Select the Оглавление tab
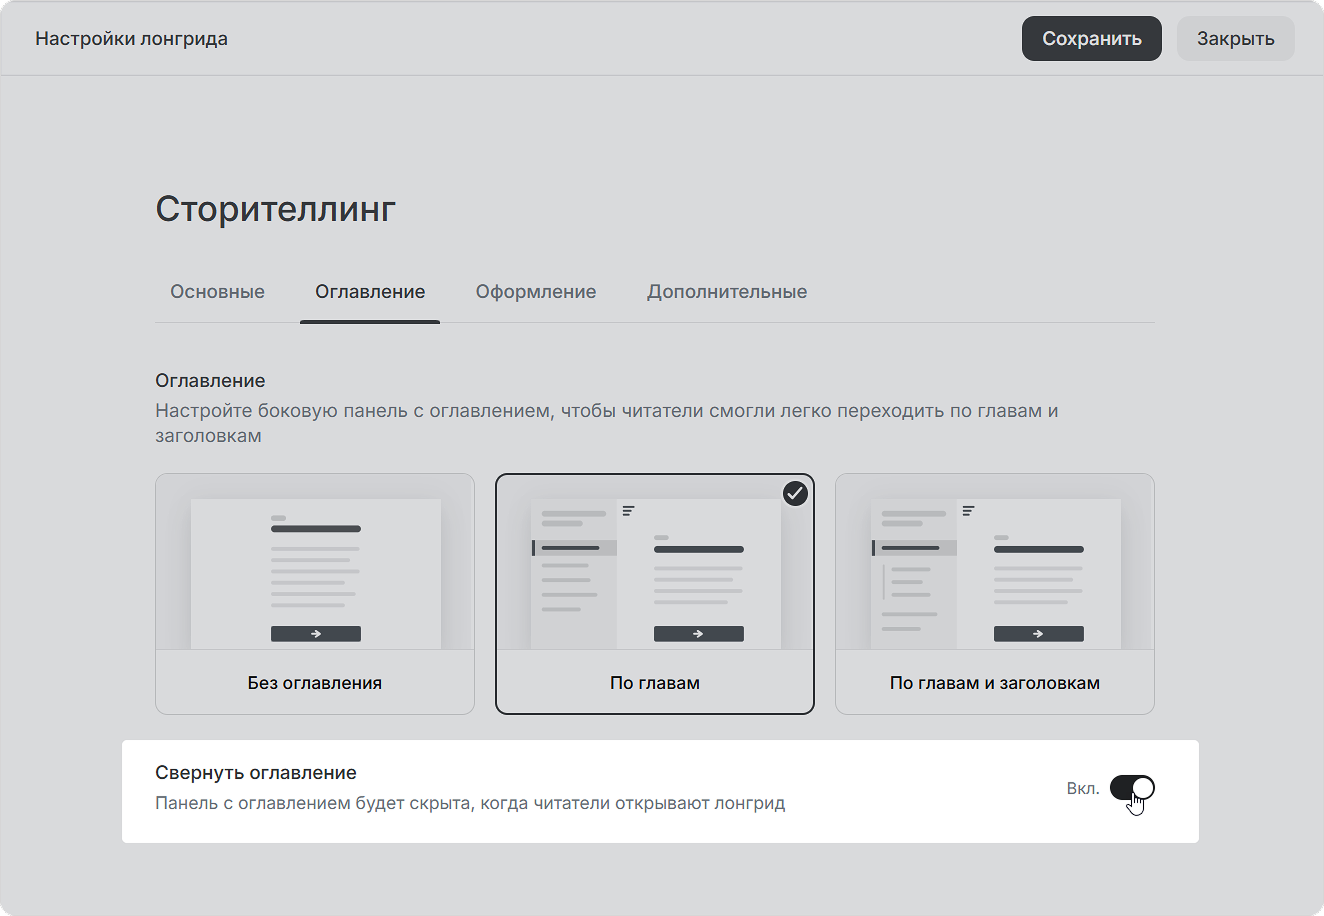1324x916 pixels. [x=370, y=292]
